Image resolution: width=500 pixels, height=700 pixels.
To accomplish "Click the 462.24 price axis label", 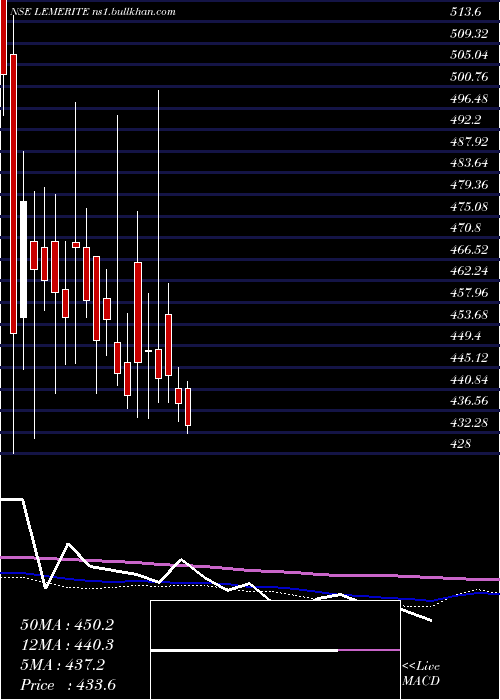I will [469, 271].
